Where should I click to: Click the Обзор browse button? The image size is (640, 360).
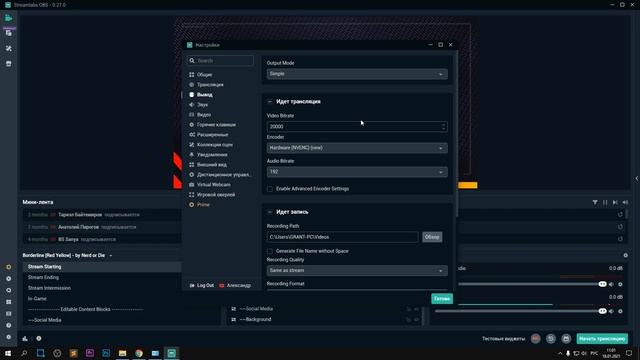[x=432, y=237]
